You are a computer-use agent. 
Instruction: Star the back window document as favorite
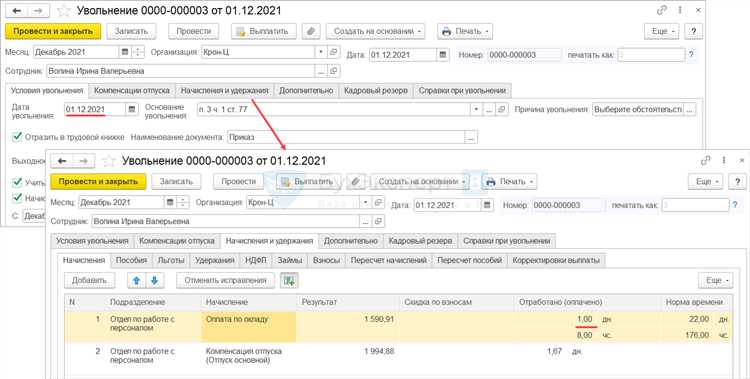[x=63, y=11]
